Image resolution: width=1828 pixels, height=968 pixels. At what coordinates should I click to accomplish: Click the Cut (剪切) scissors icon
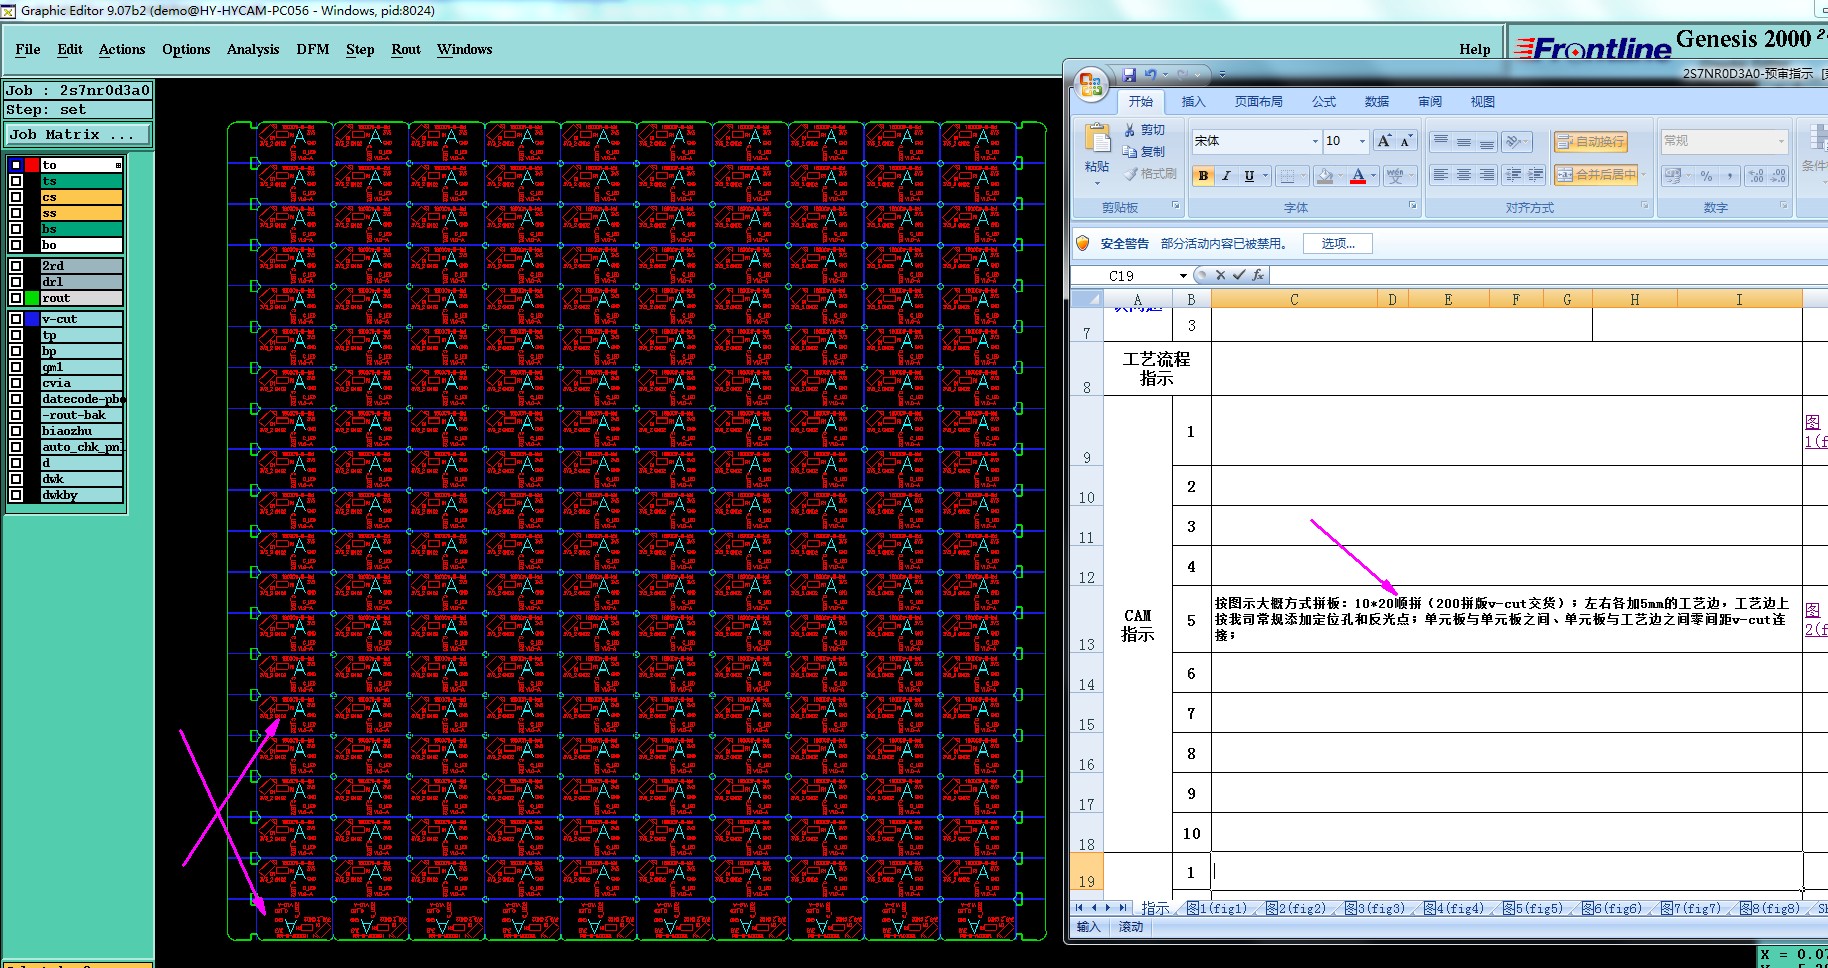click(1130, 130)
